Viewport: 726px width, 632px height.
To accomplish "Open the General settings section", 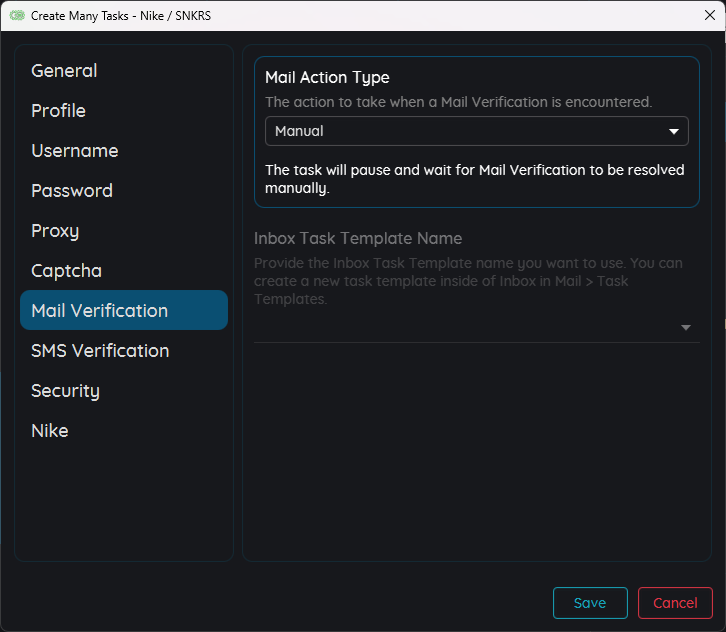I will click(64, 71).
